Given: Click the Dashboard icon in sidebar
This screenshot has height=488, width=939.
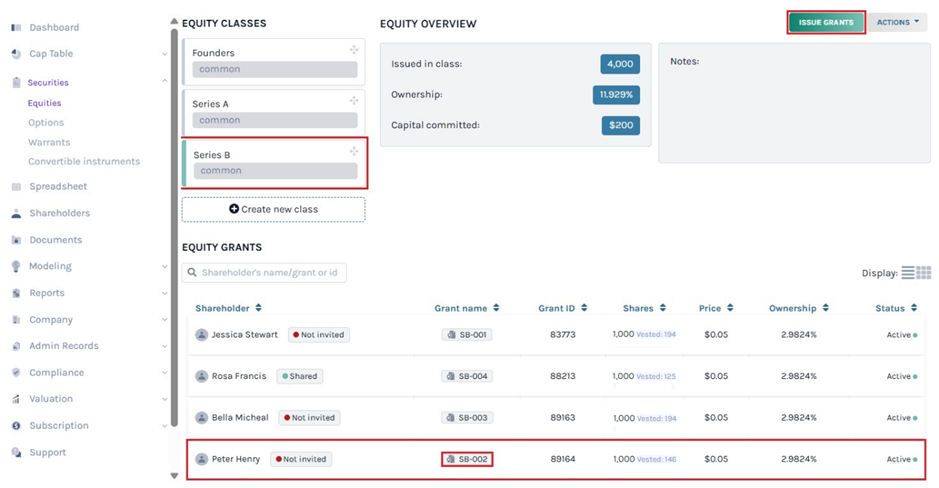Looking at the screenshot, I should [16, 27].
